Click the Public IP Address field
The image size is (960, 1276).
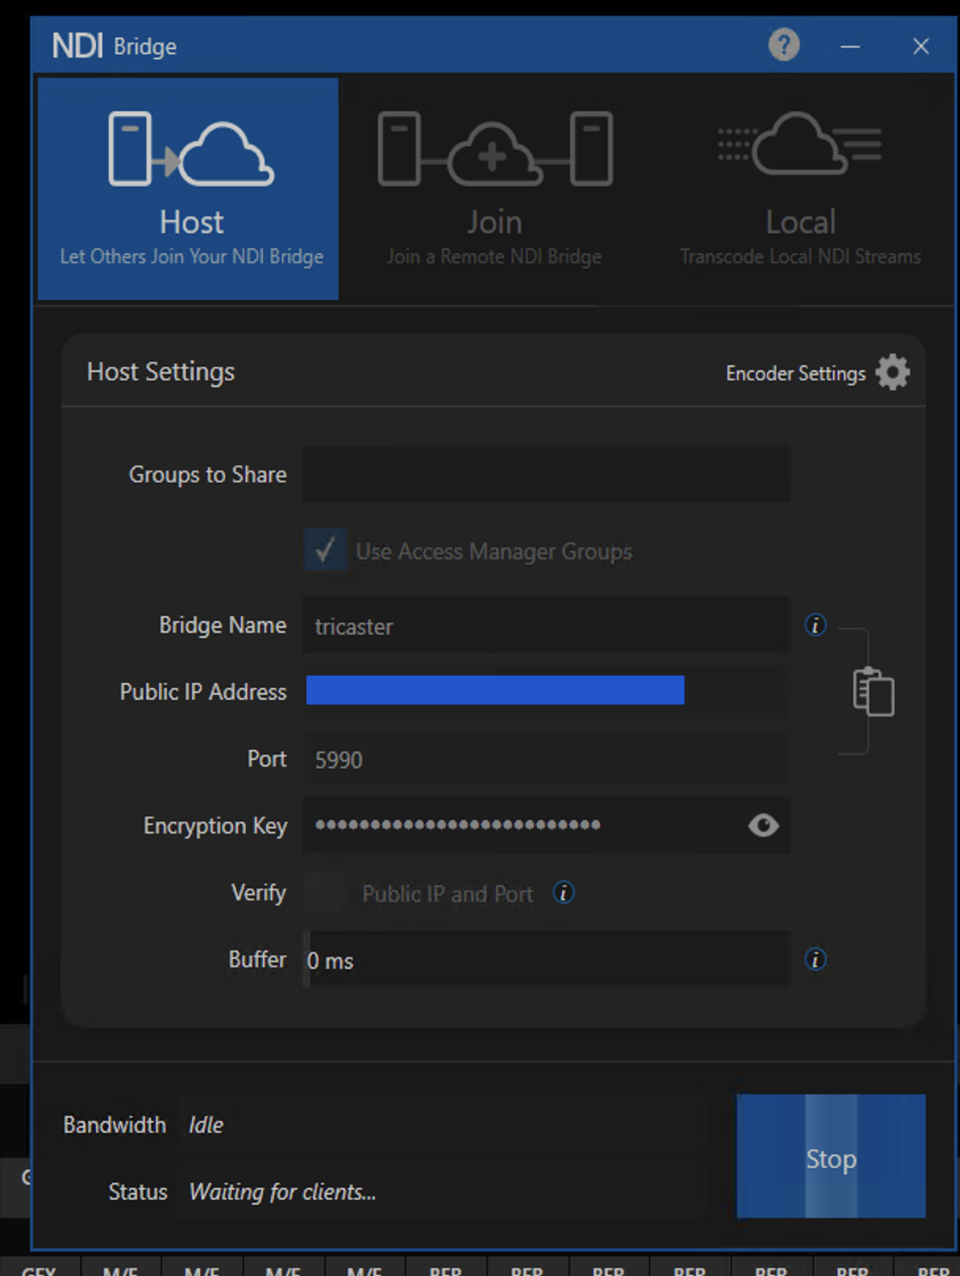(x=546, y=691)
